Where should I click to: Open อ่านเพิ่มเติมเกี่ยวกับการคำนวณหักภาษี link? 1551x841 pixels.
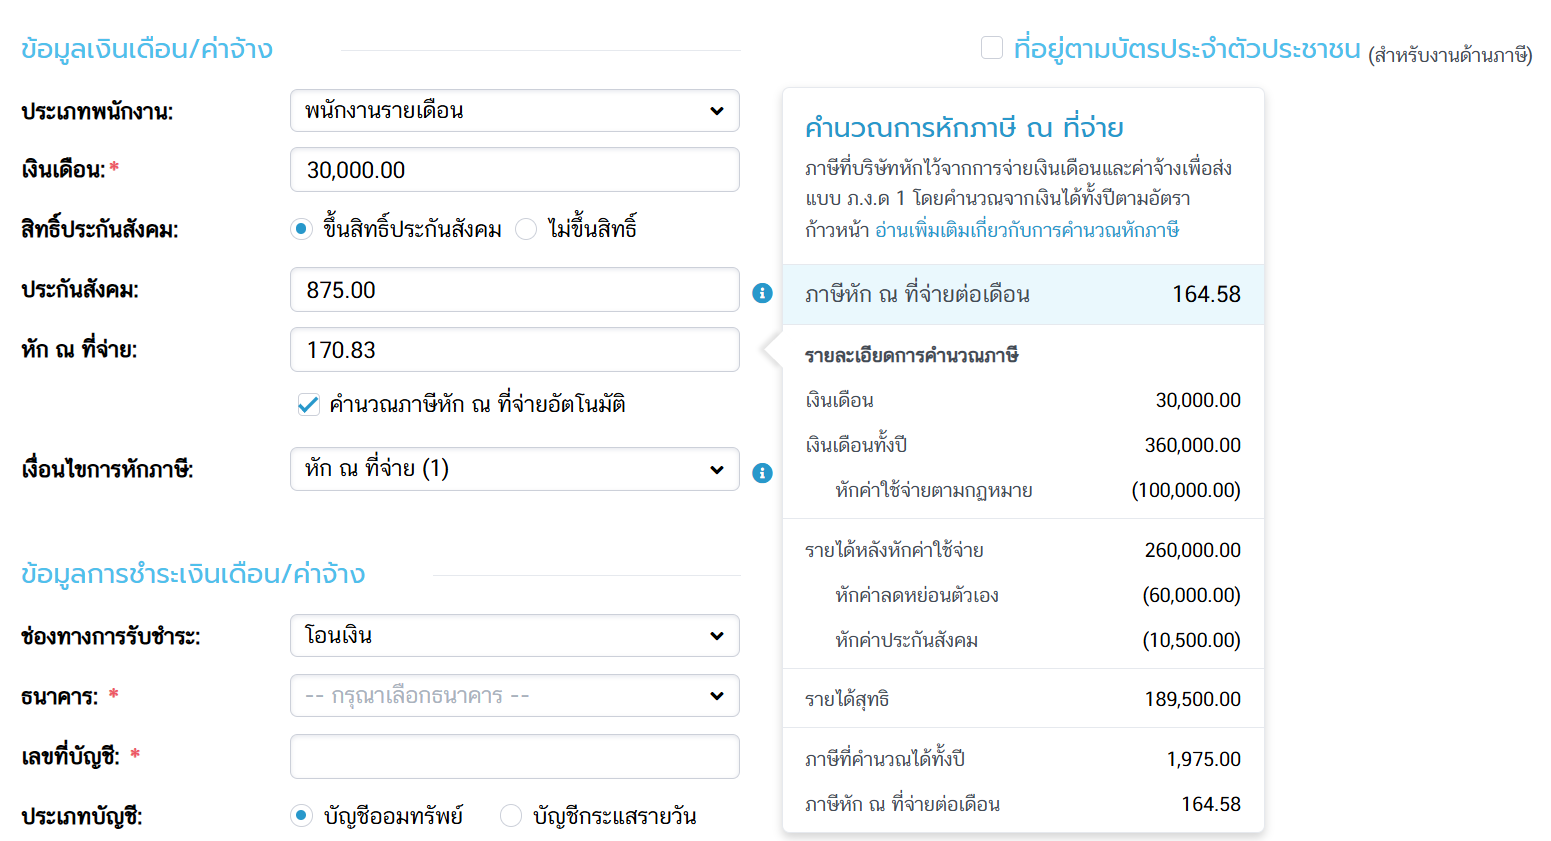(1027, 230)
